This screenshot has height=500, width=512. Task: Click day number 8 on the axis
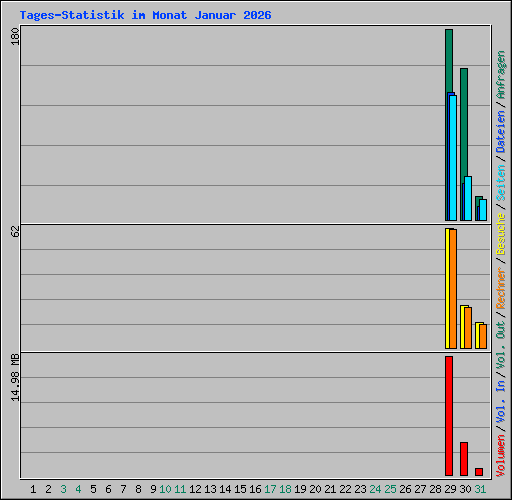click(x=138, y=489)
